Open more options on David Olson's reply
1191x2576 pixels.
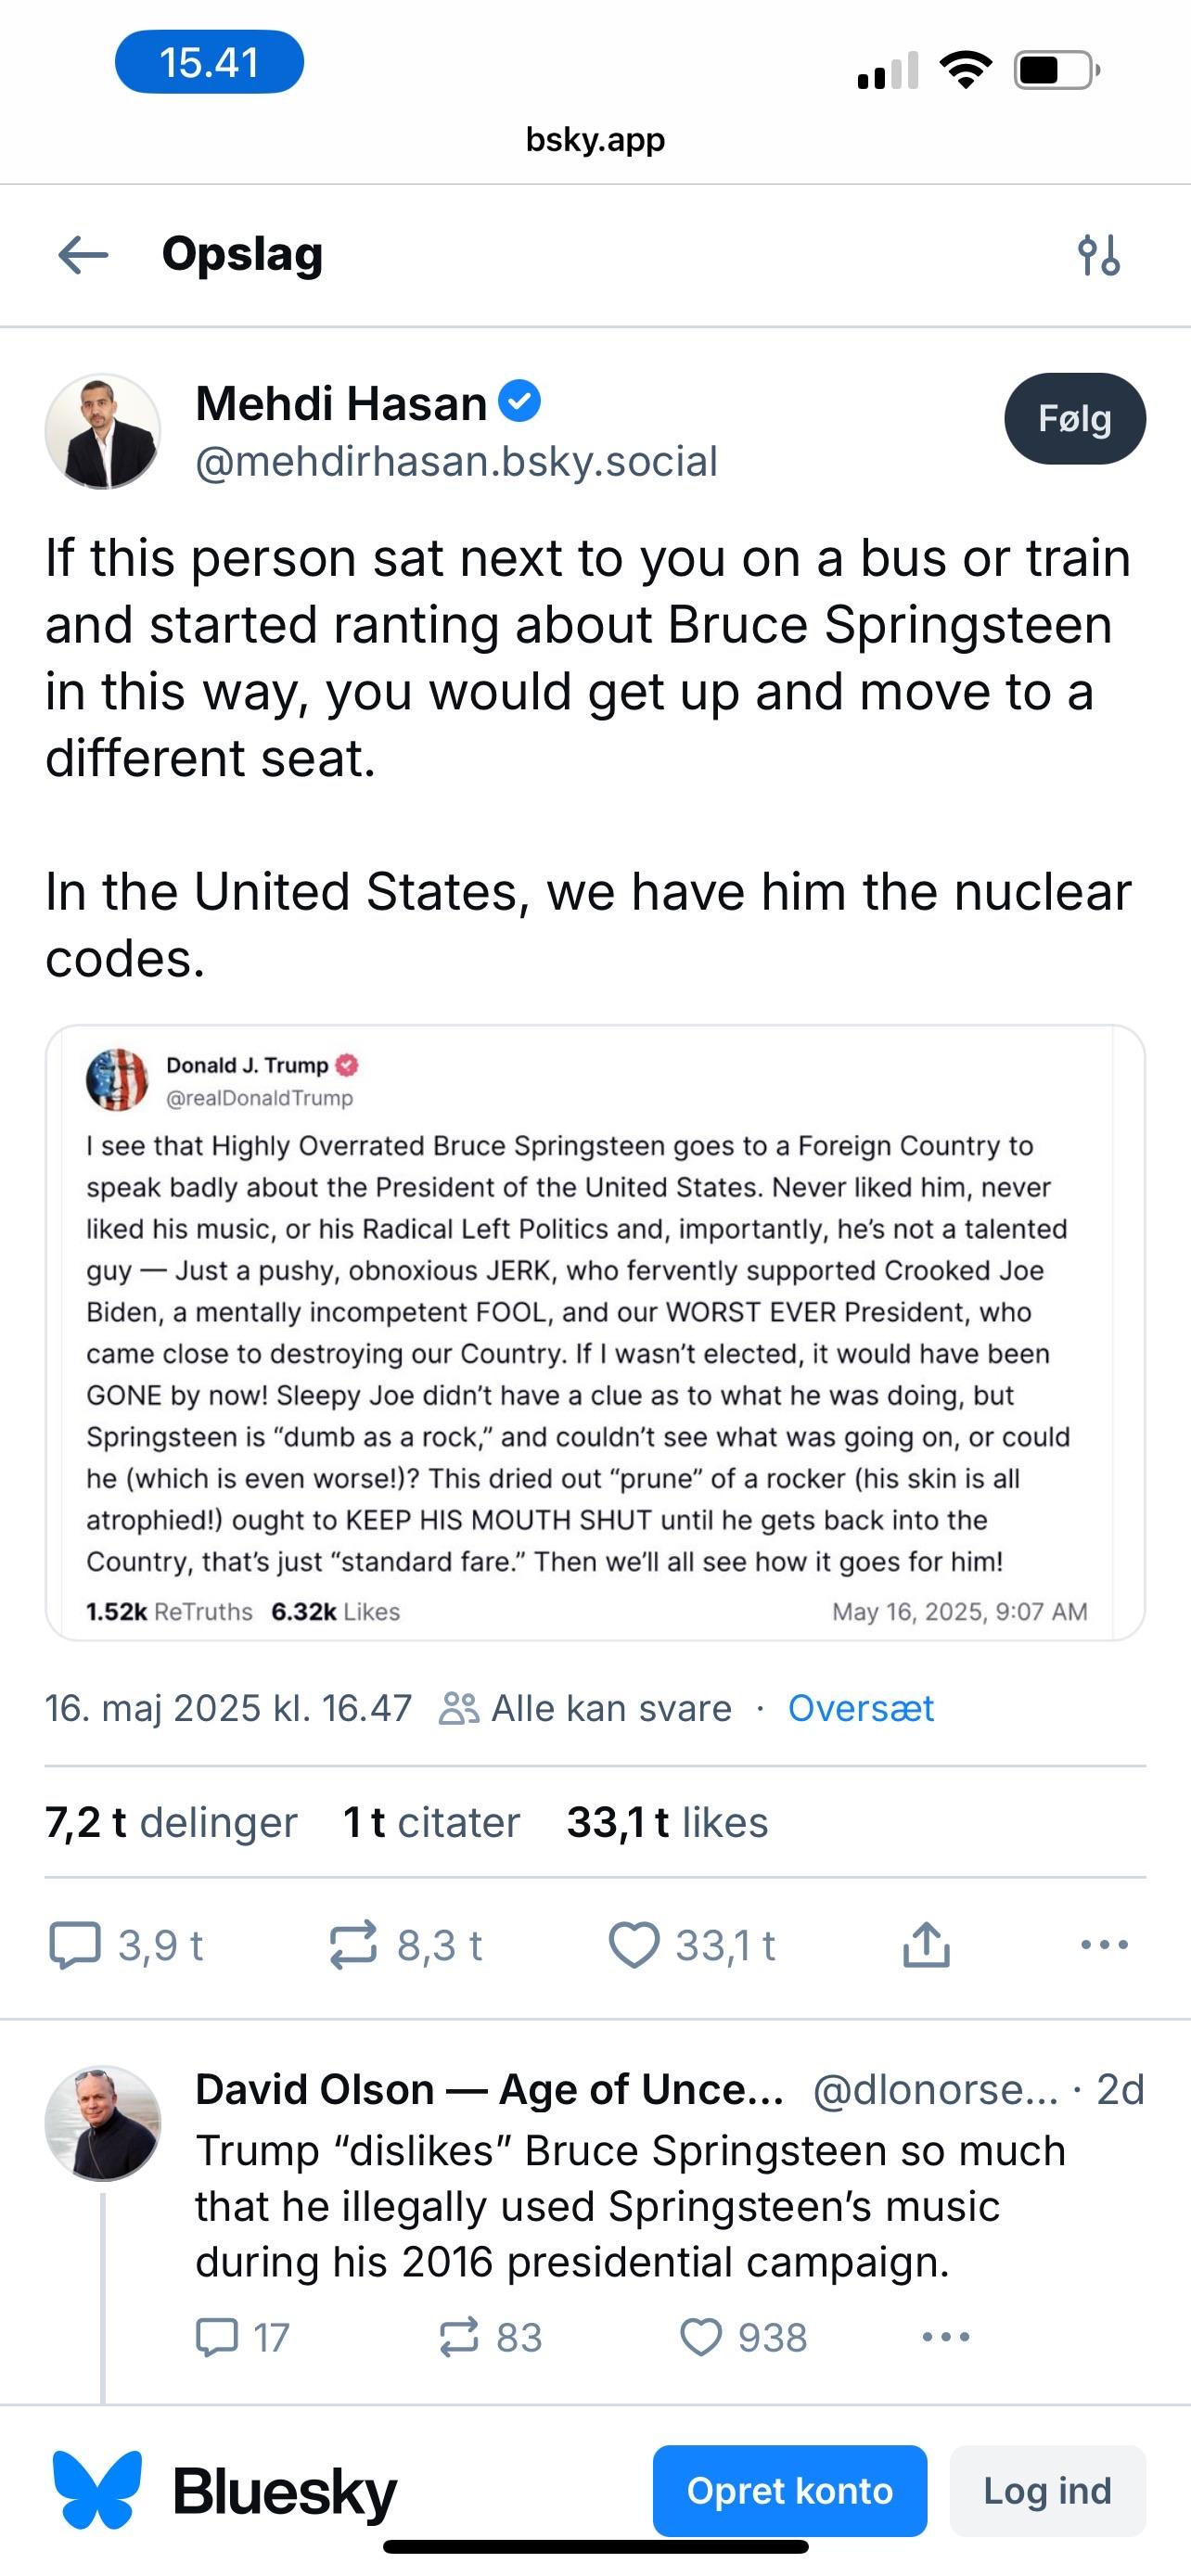[x=945, y=2337]
